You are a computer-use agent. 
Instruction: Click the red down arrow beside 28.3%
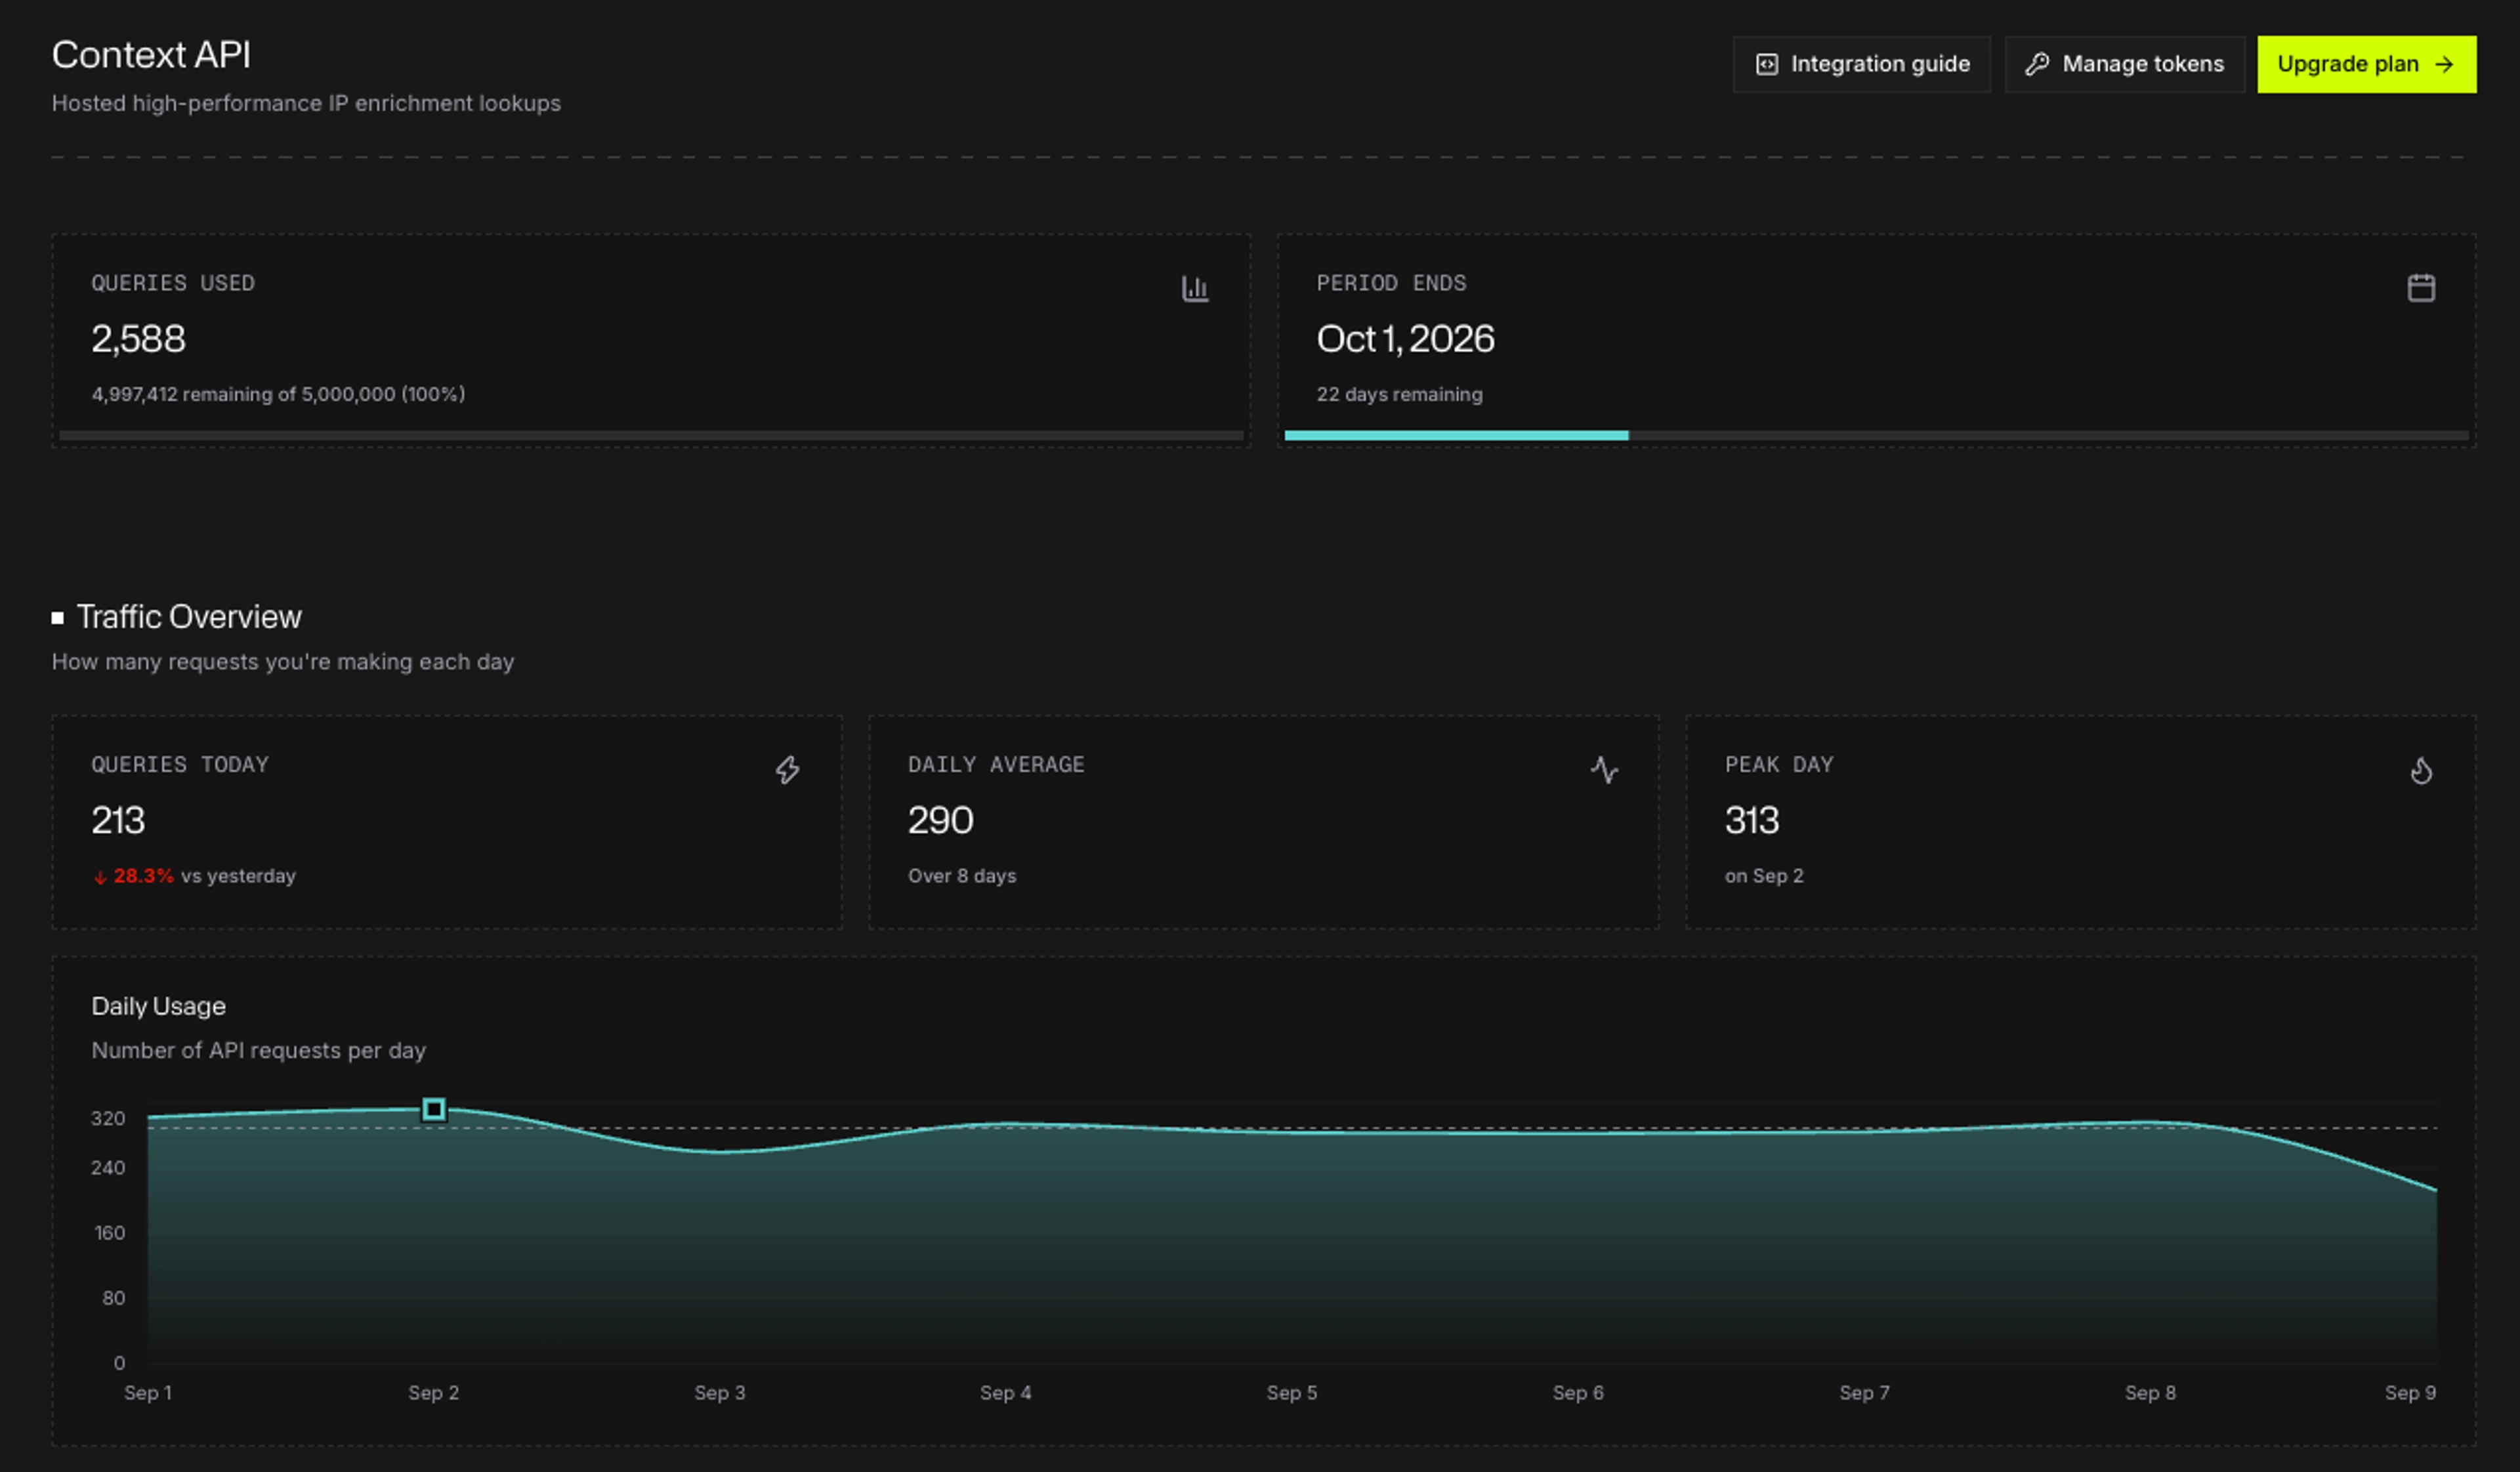point(100,877)
